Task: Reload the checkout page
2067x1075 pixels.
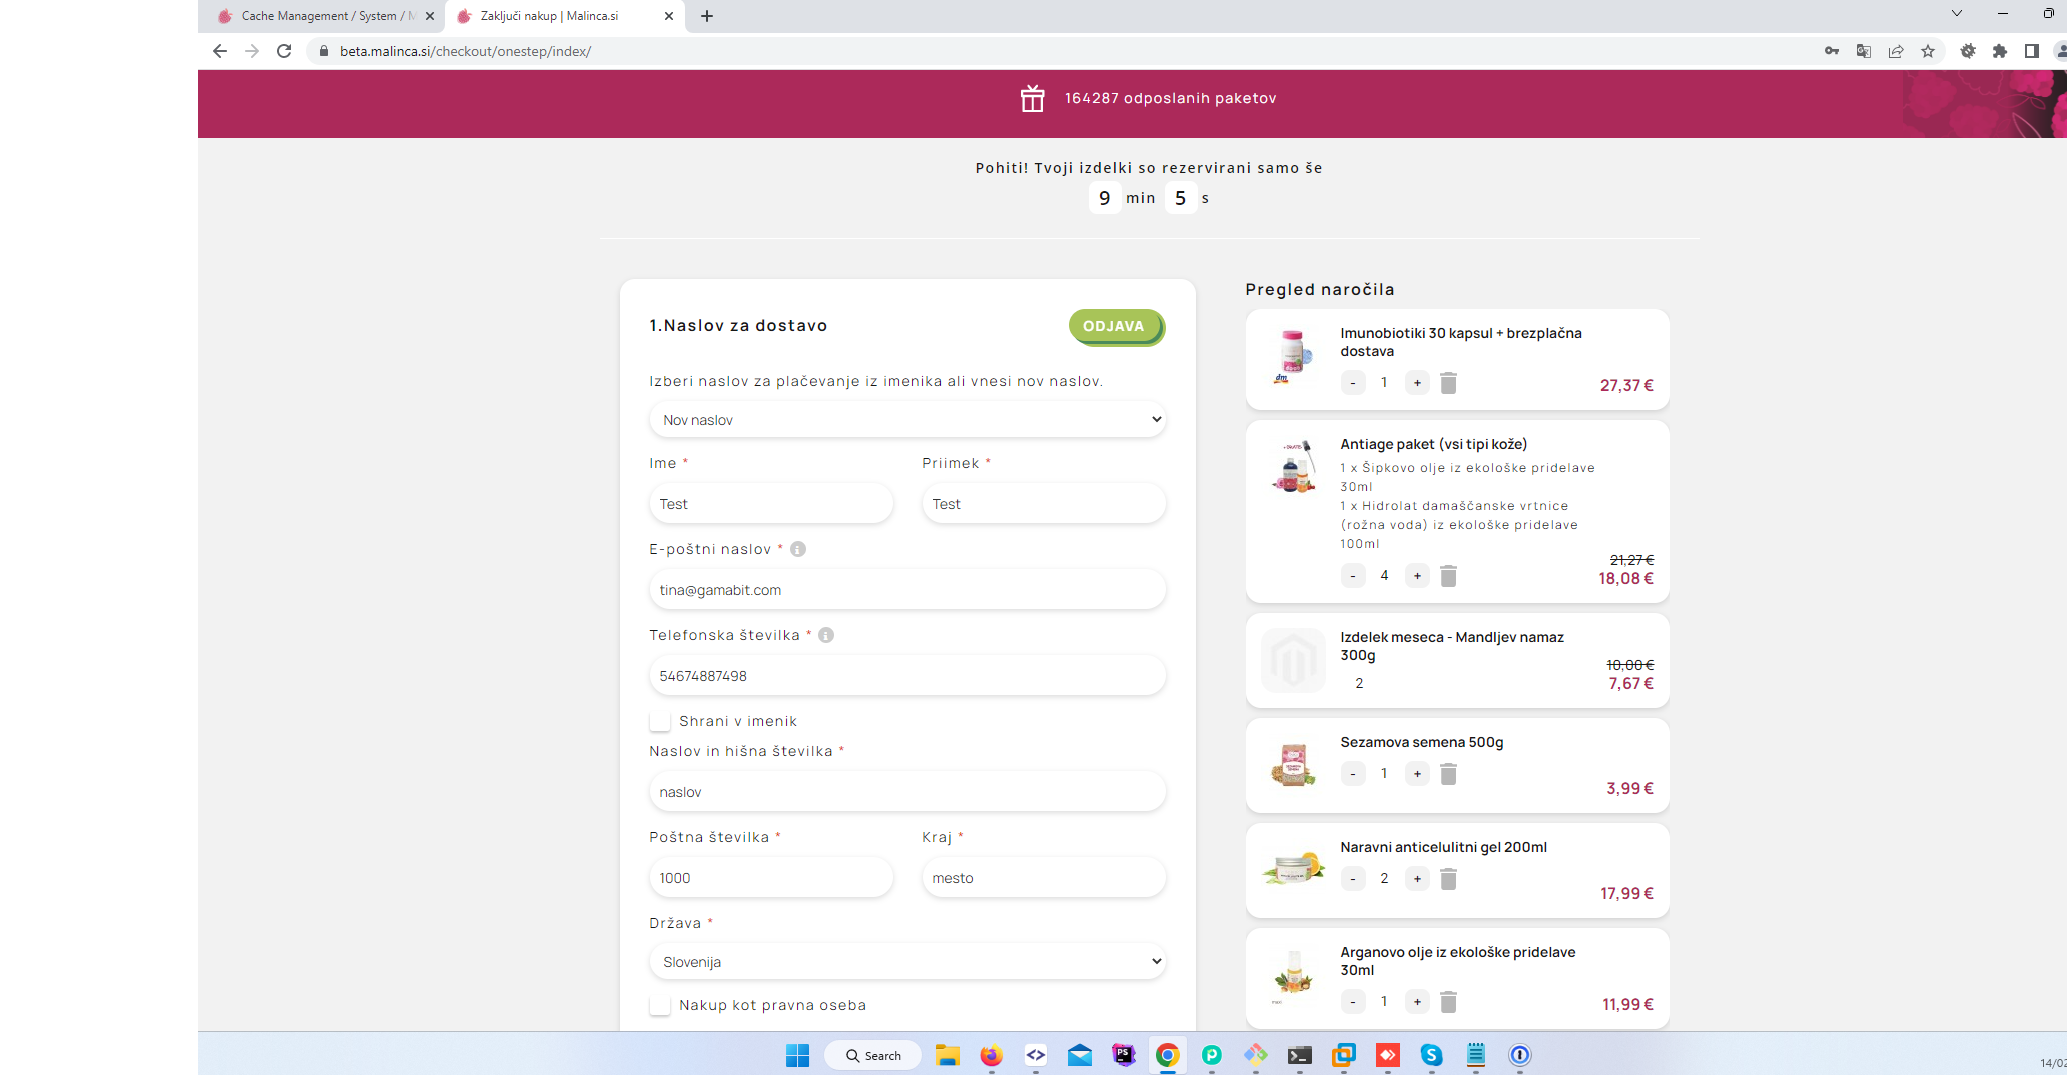Action: (284, 51)
